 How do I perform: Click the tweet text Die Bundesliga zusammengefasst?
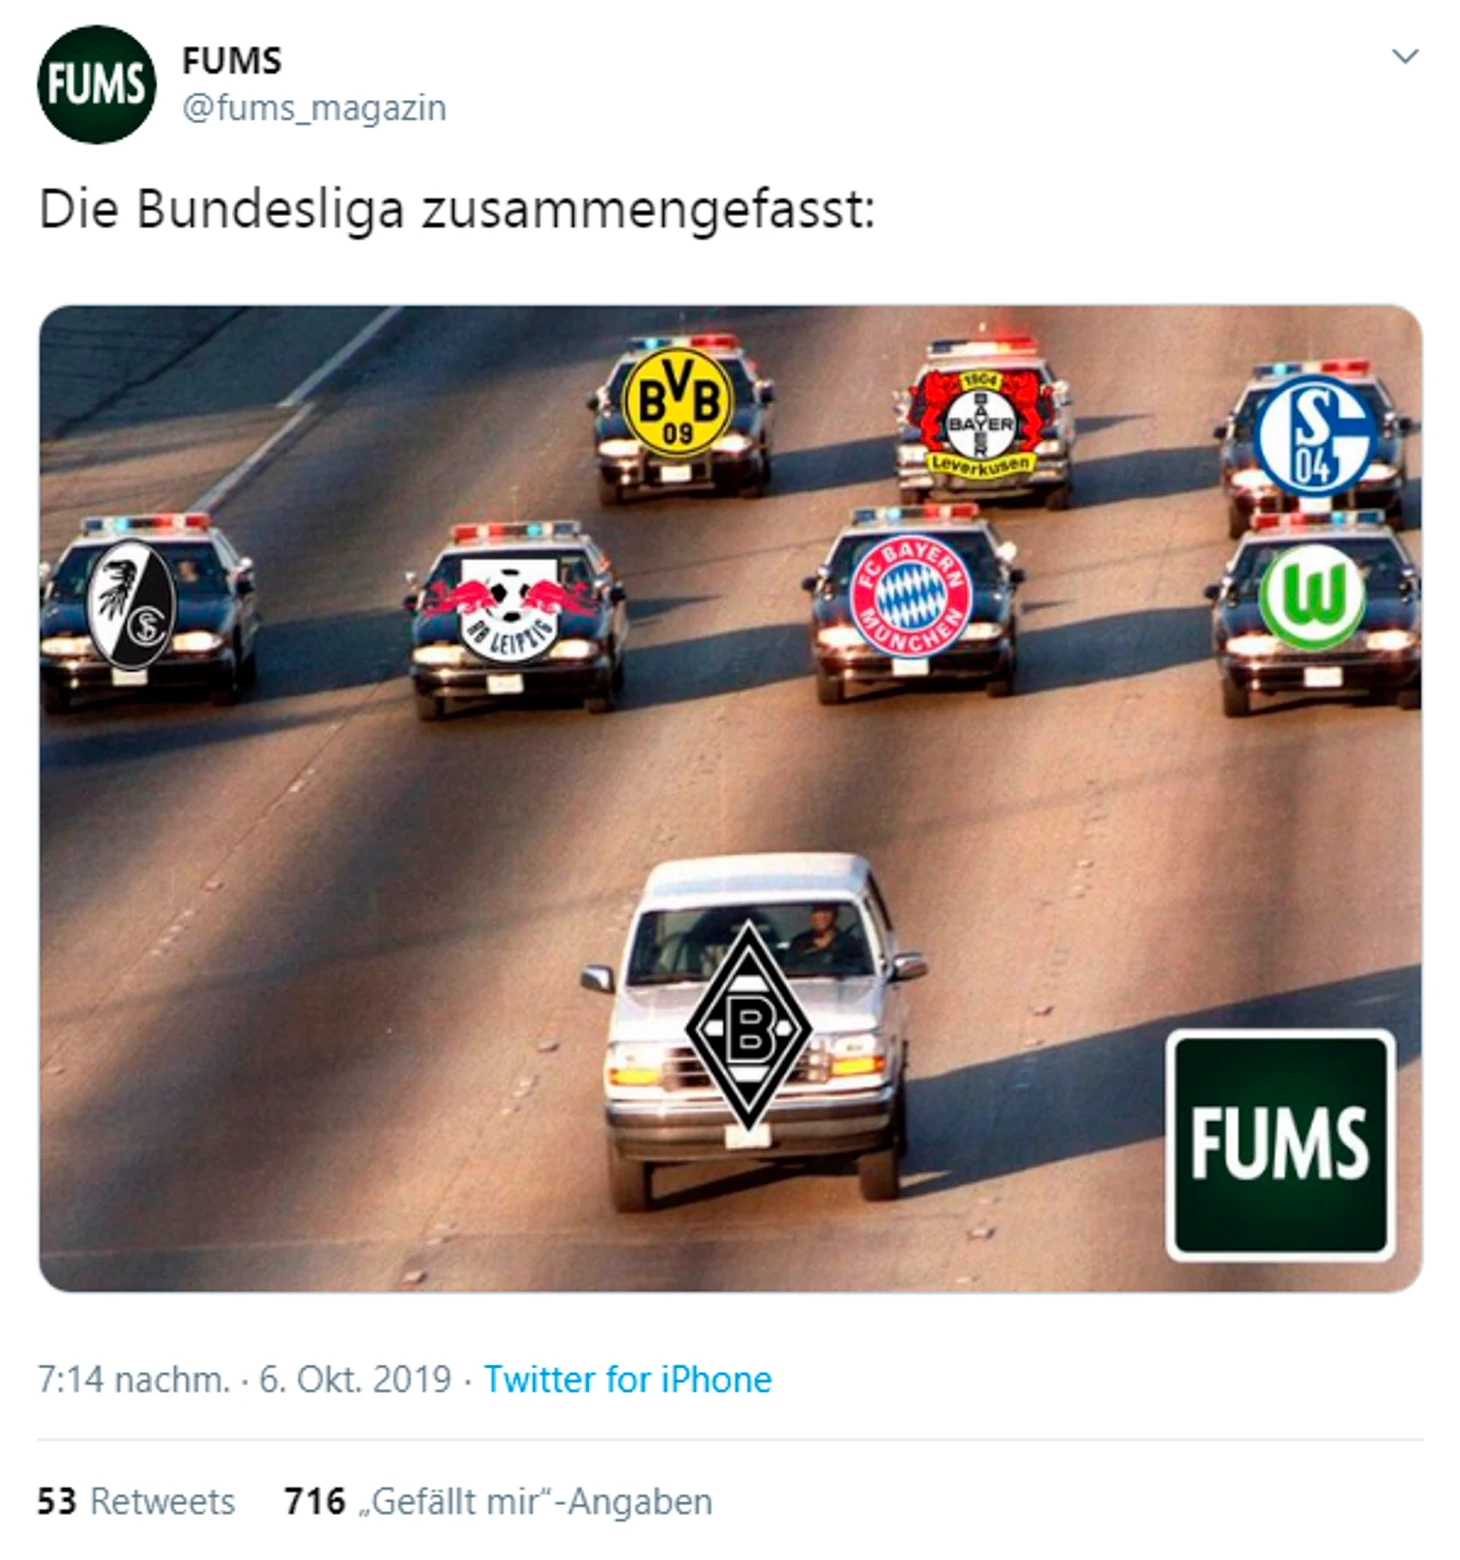pos(456,210)
